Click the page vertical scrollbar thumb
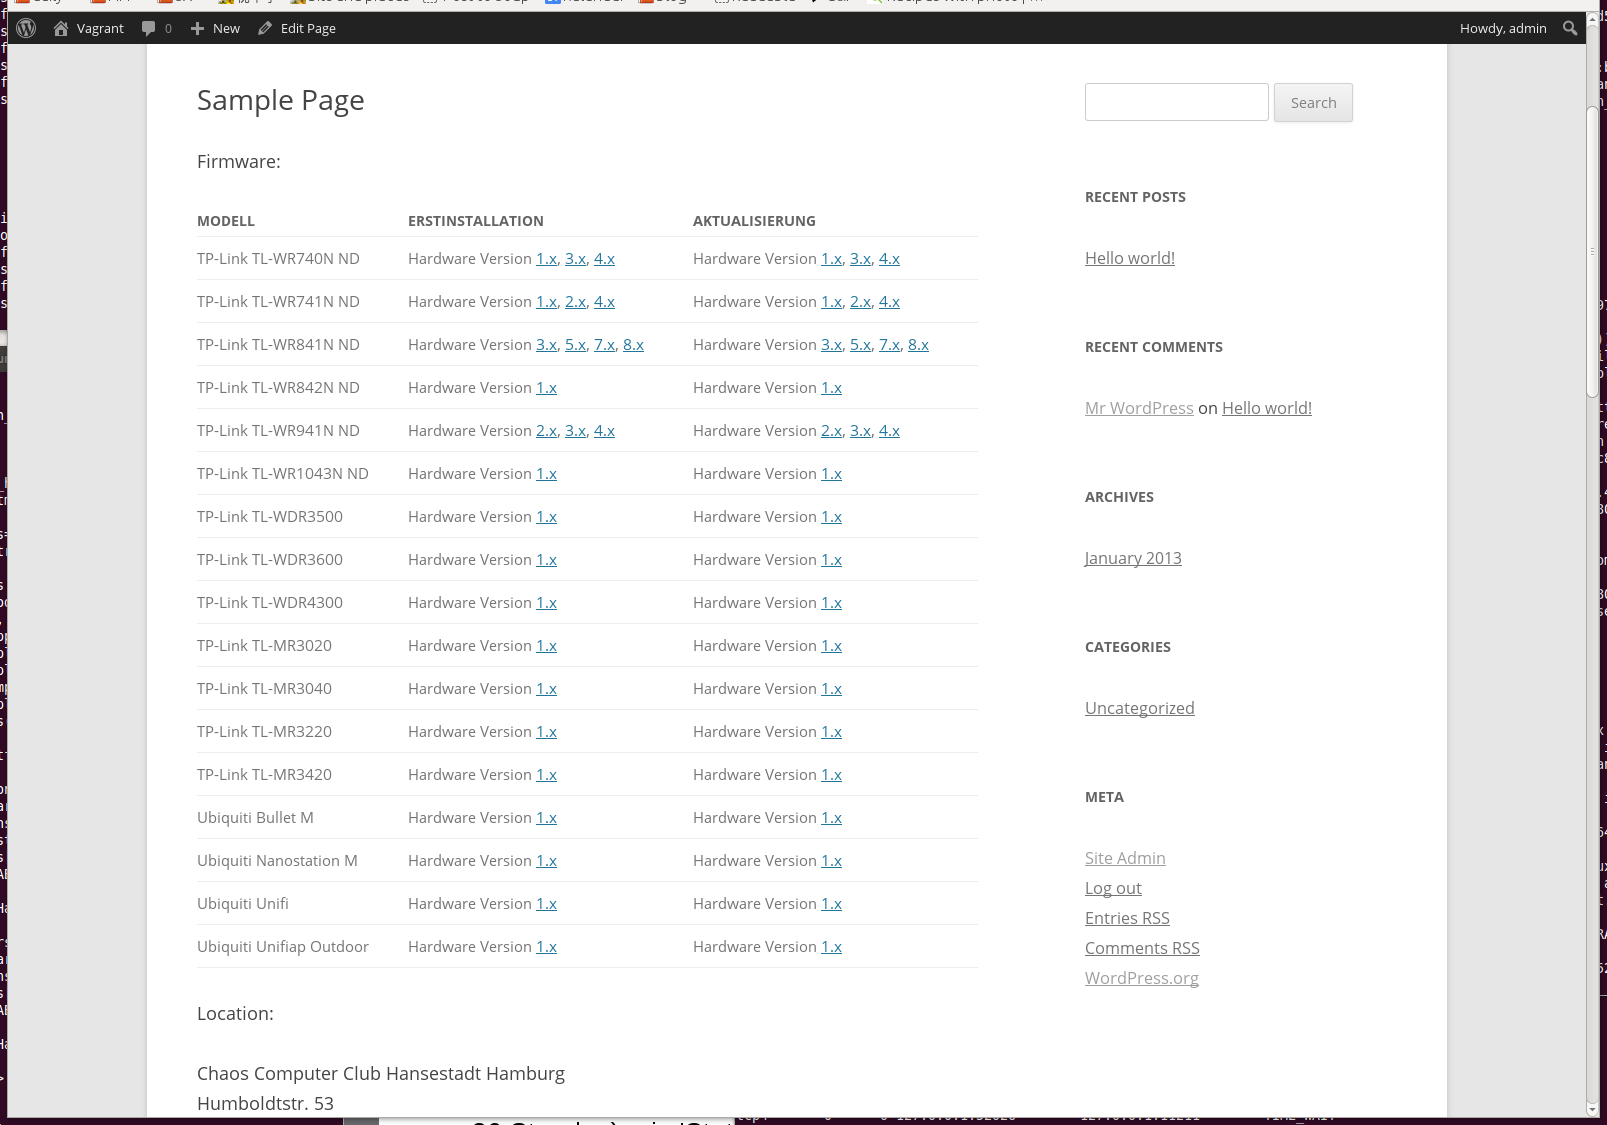Image resolution: width=1607 pixels, height=1125 pixels. 1593,250
